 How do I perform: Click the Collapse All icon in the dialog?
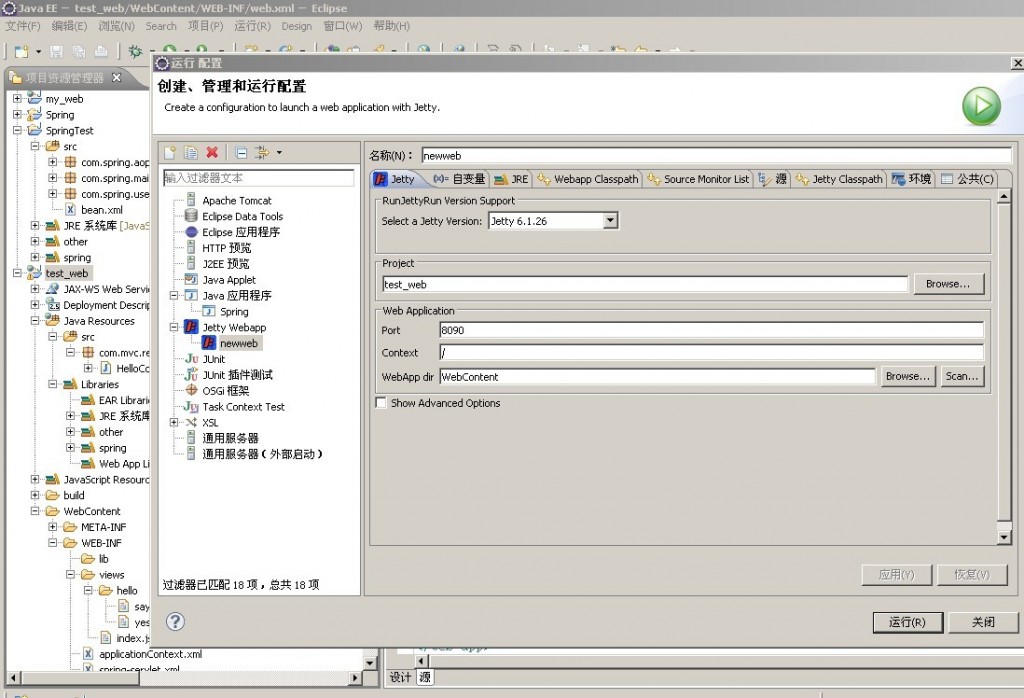pos(240,151)
